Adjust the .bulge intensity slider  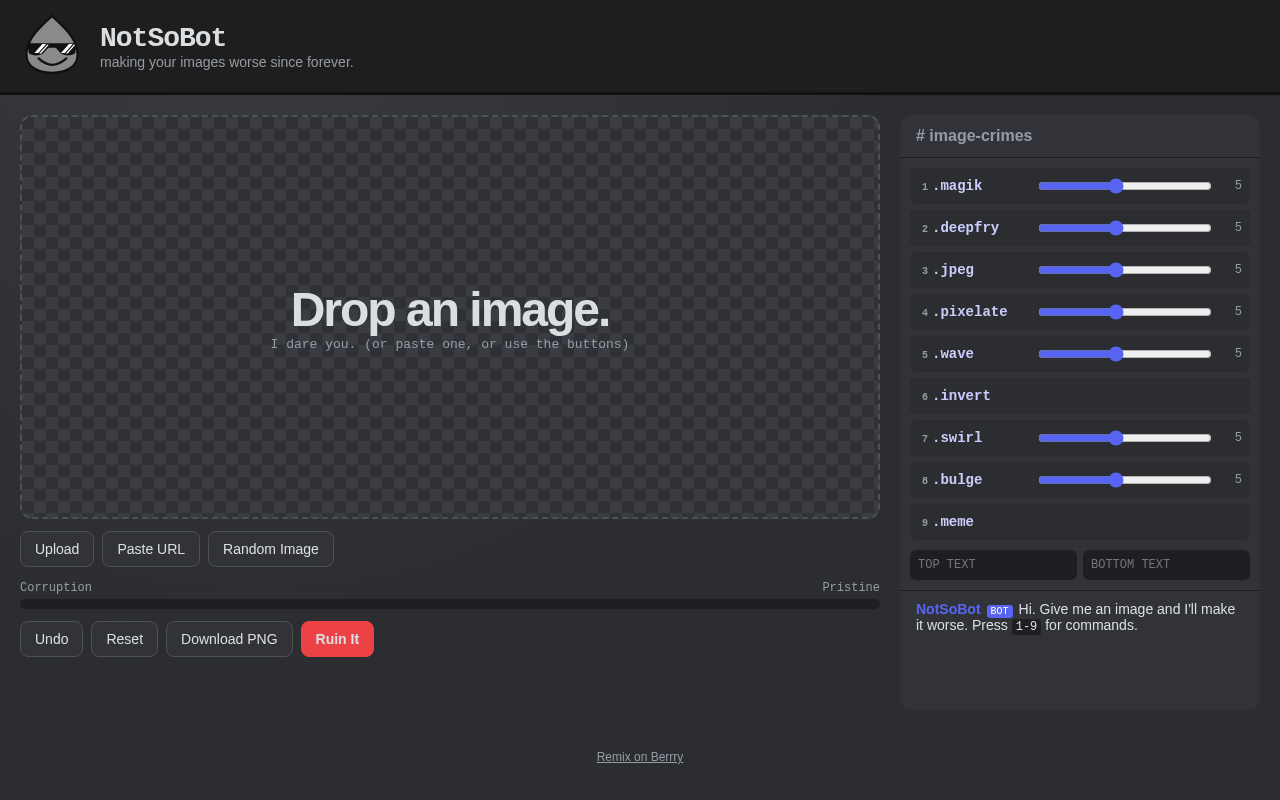1125,480
